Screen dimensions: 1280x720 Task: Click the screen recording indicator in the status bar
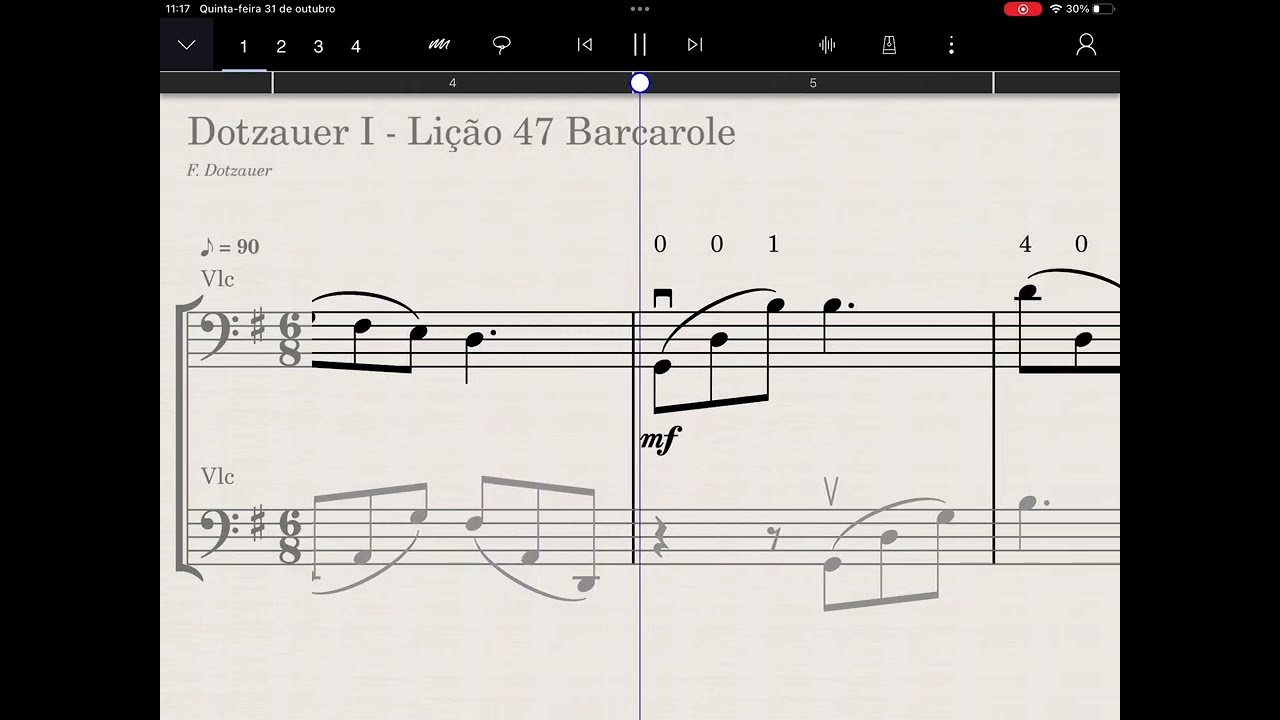1023,9
